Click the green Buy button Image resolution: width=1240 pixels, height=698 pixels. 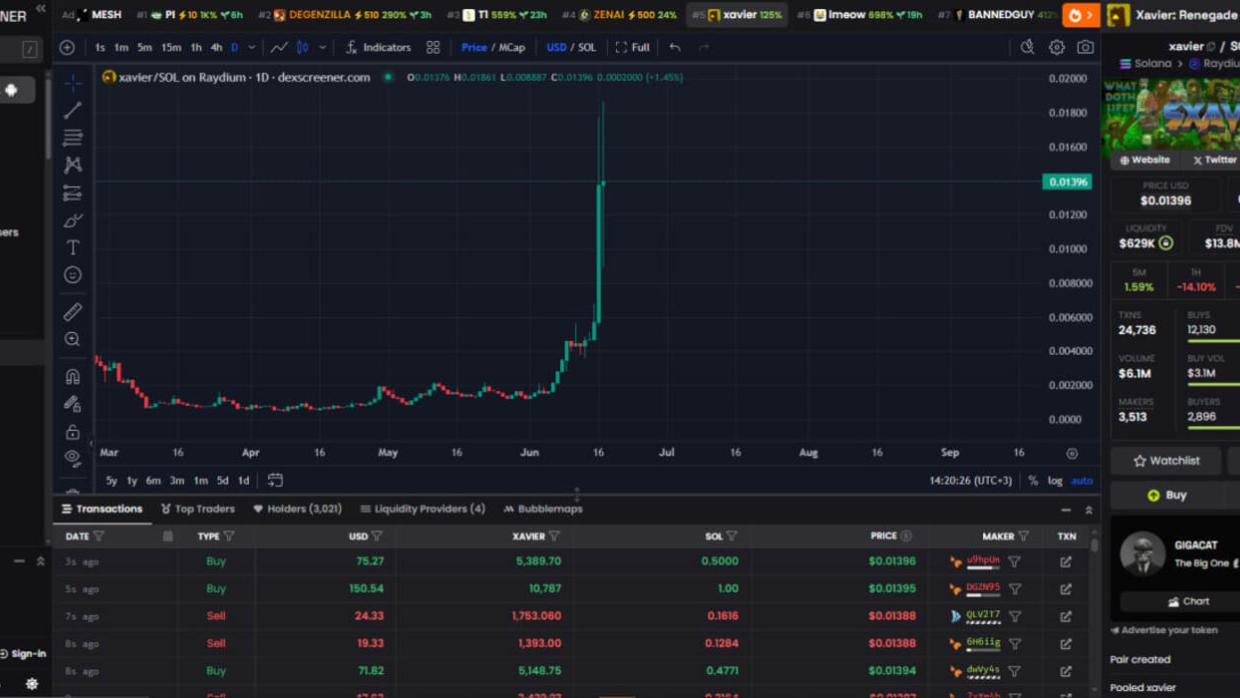(x=1167, y=495)
